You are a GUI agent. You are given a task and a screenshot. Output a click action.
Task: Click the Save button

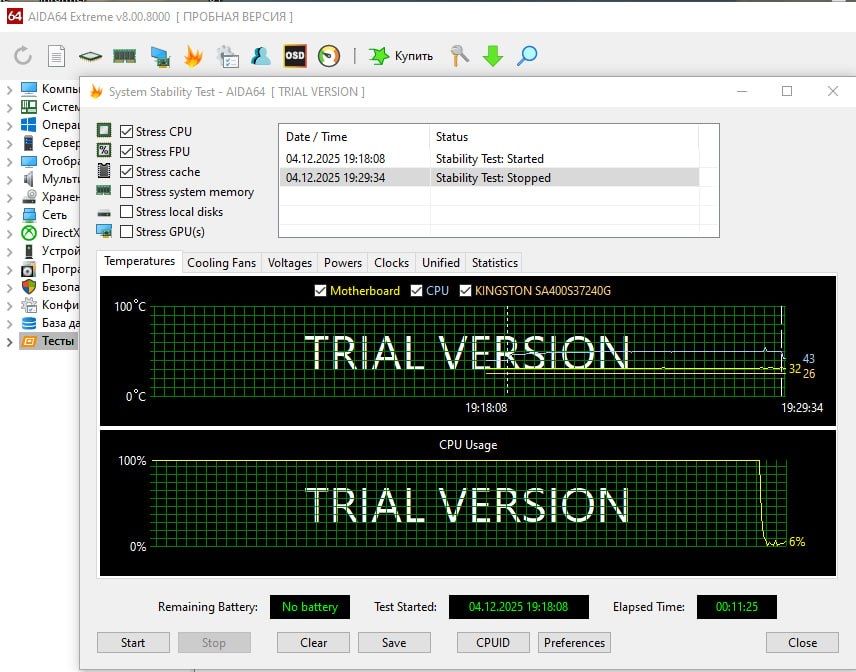394,643
